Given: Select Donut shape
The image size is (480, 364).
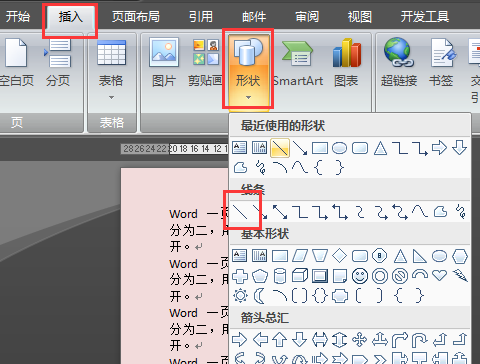Looking at the screenshot, I should pos(380,276).
